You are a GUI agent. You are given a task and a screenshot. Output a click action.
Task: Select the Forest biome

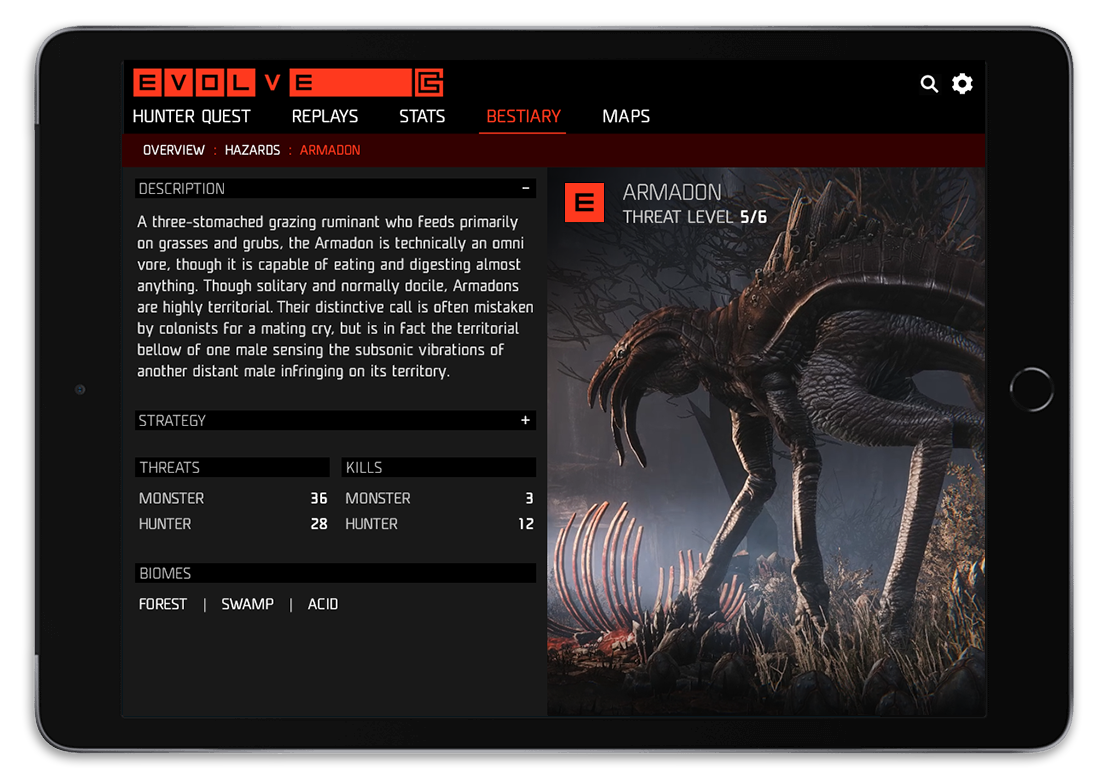(x=163, y=604)
